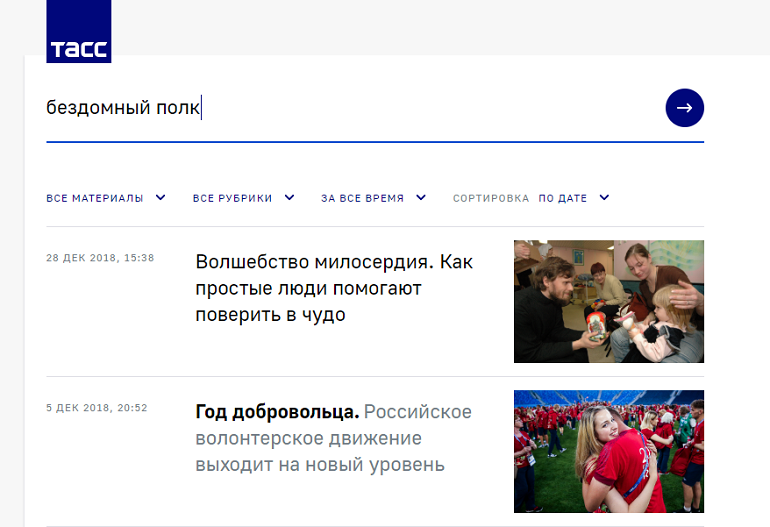This screenshot has height=527, width=770.
Task: Click the blue underline beneath search field
Action: click(374, 142)
